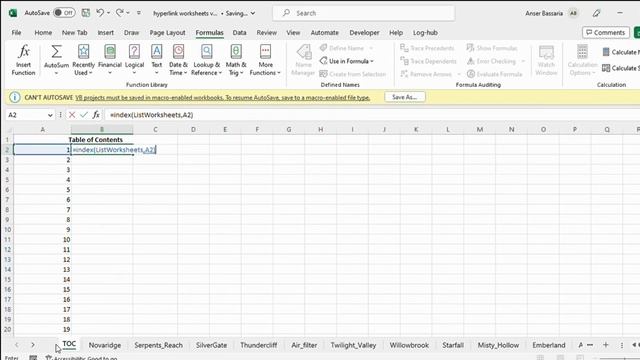Image resolution: width=640 pixels, height=360 pixels.
Task: Select the Thundercliff sheet tab
Action: [x=258, y=345]
